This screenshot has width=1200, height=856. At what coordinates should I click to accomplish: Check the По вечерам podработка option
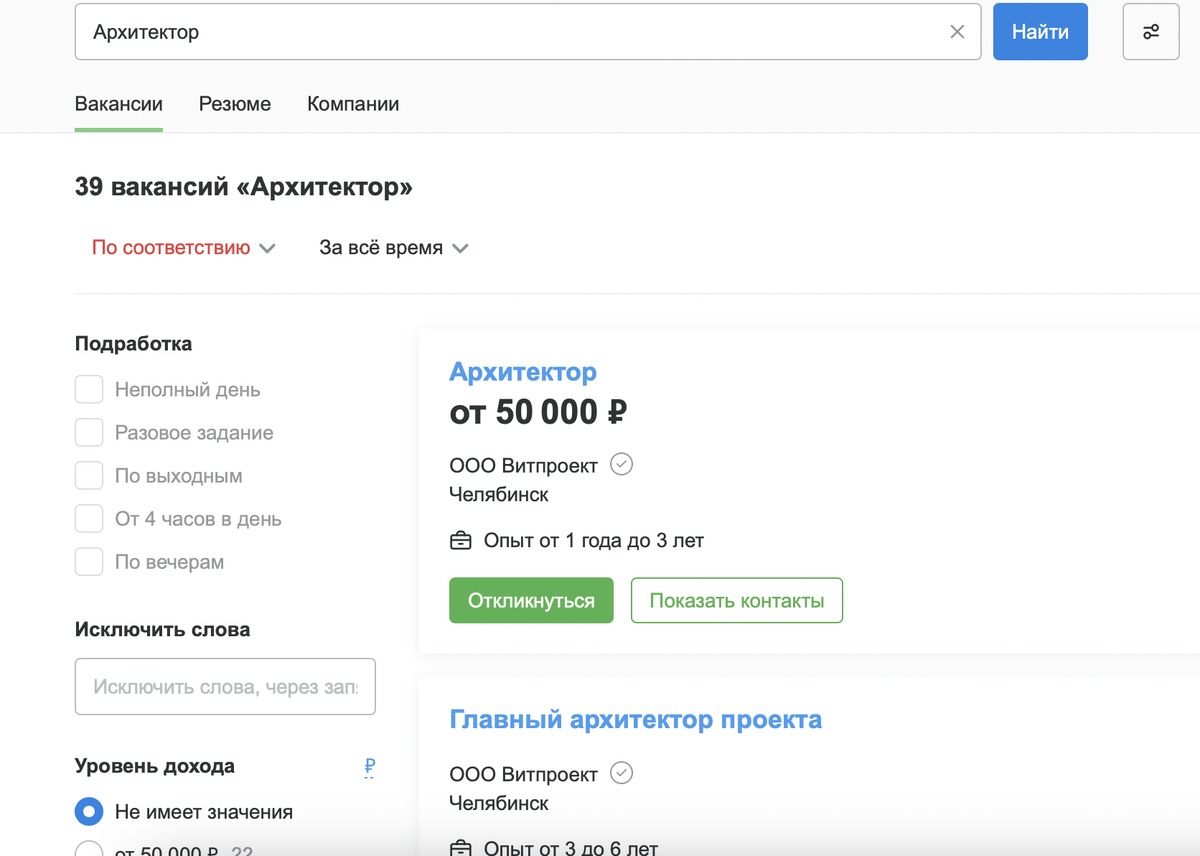pyautogui.click(x=89, y=561)
